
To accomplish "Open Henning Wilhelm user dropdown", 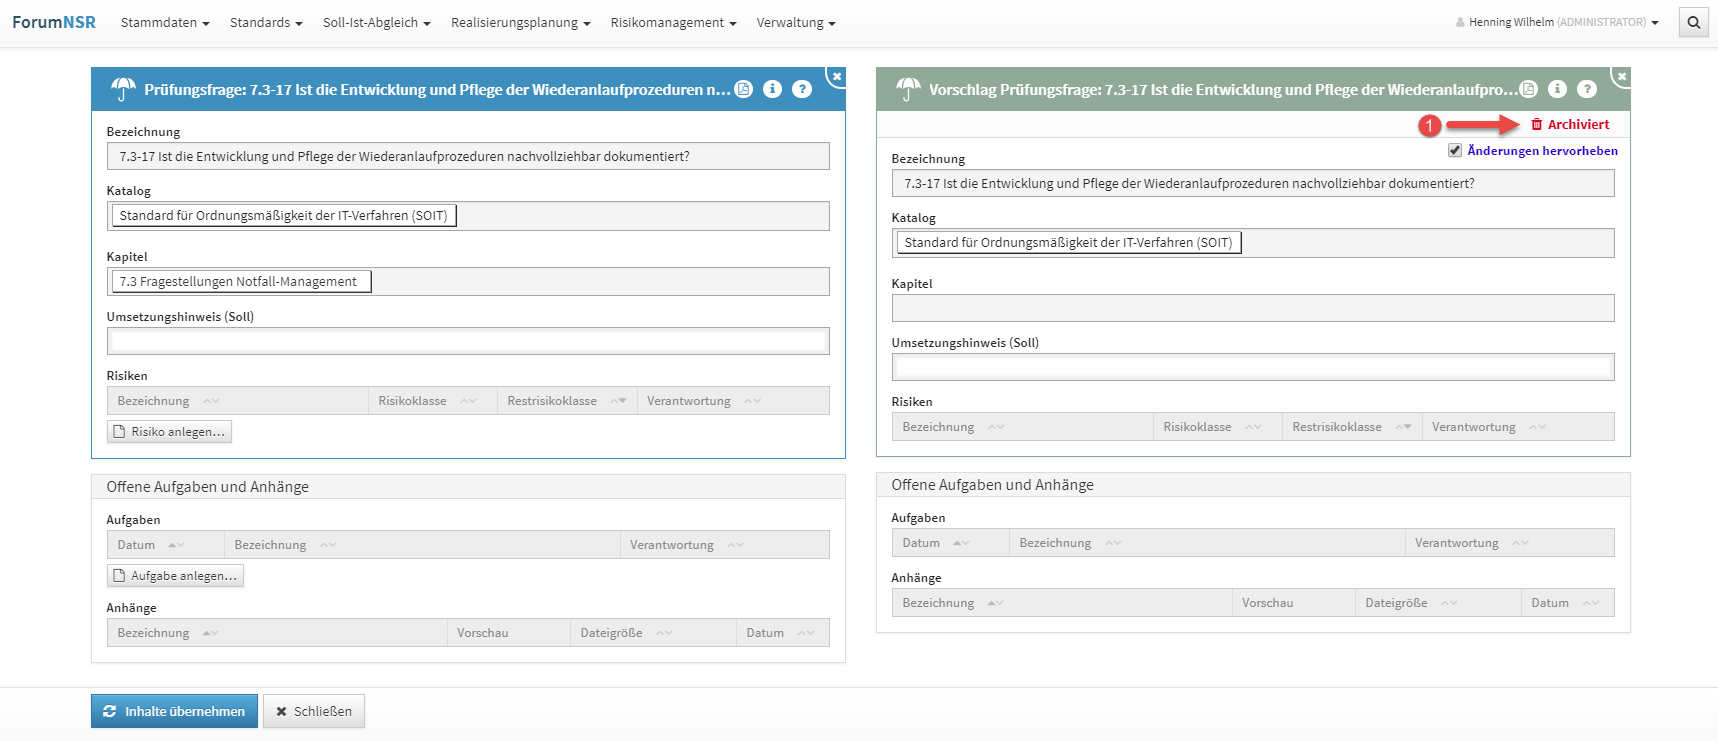I will tap(1557, 22).
